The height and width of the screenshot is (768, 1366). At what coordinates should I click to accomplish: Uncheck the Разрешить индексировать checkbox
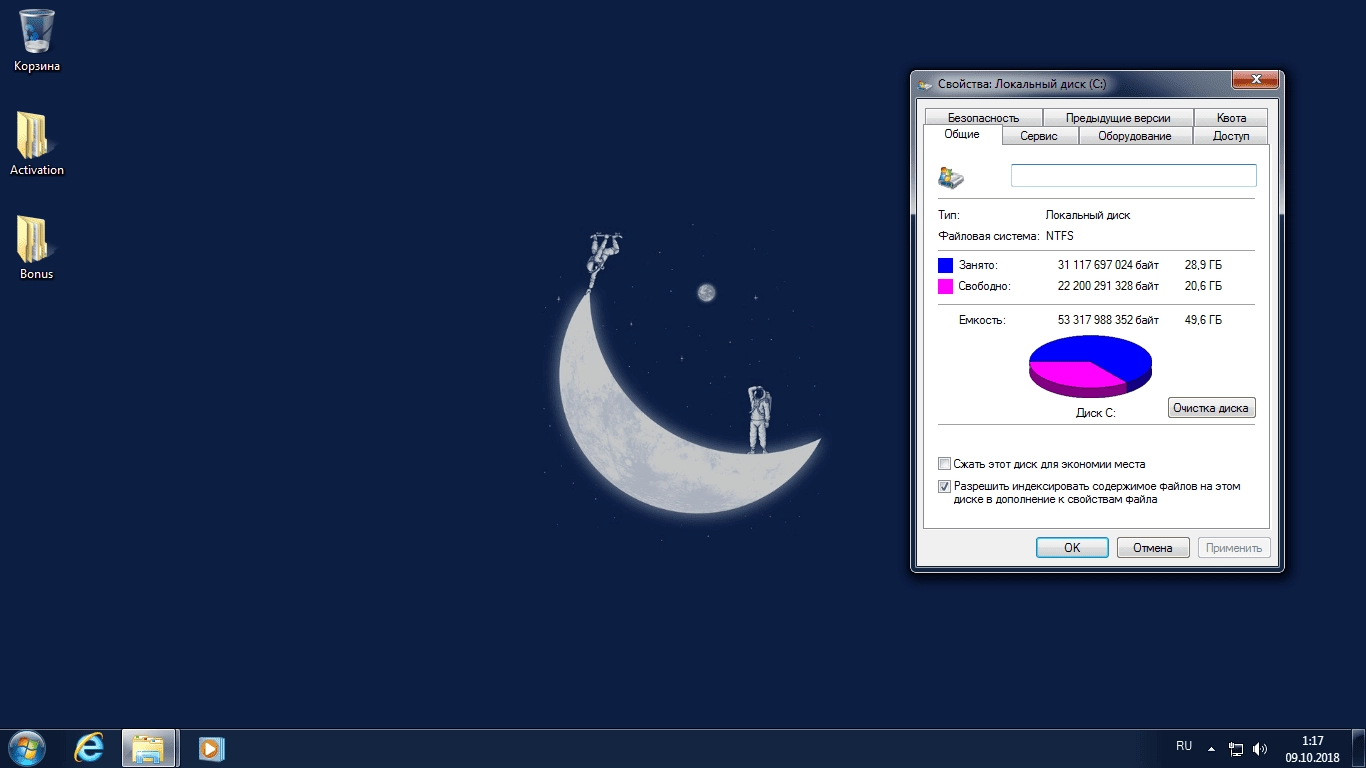[x=944, y=487]
